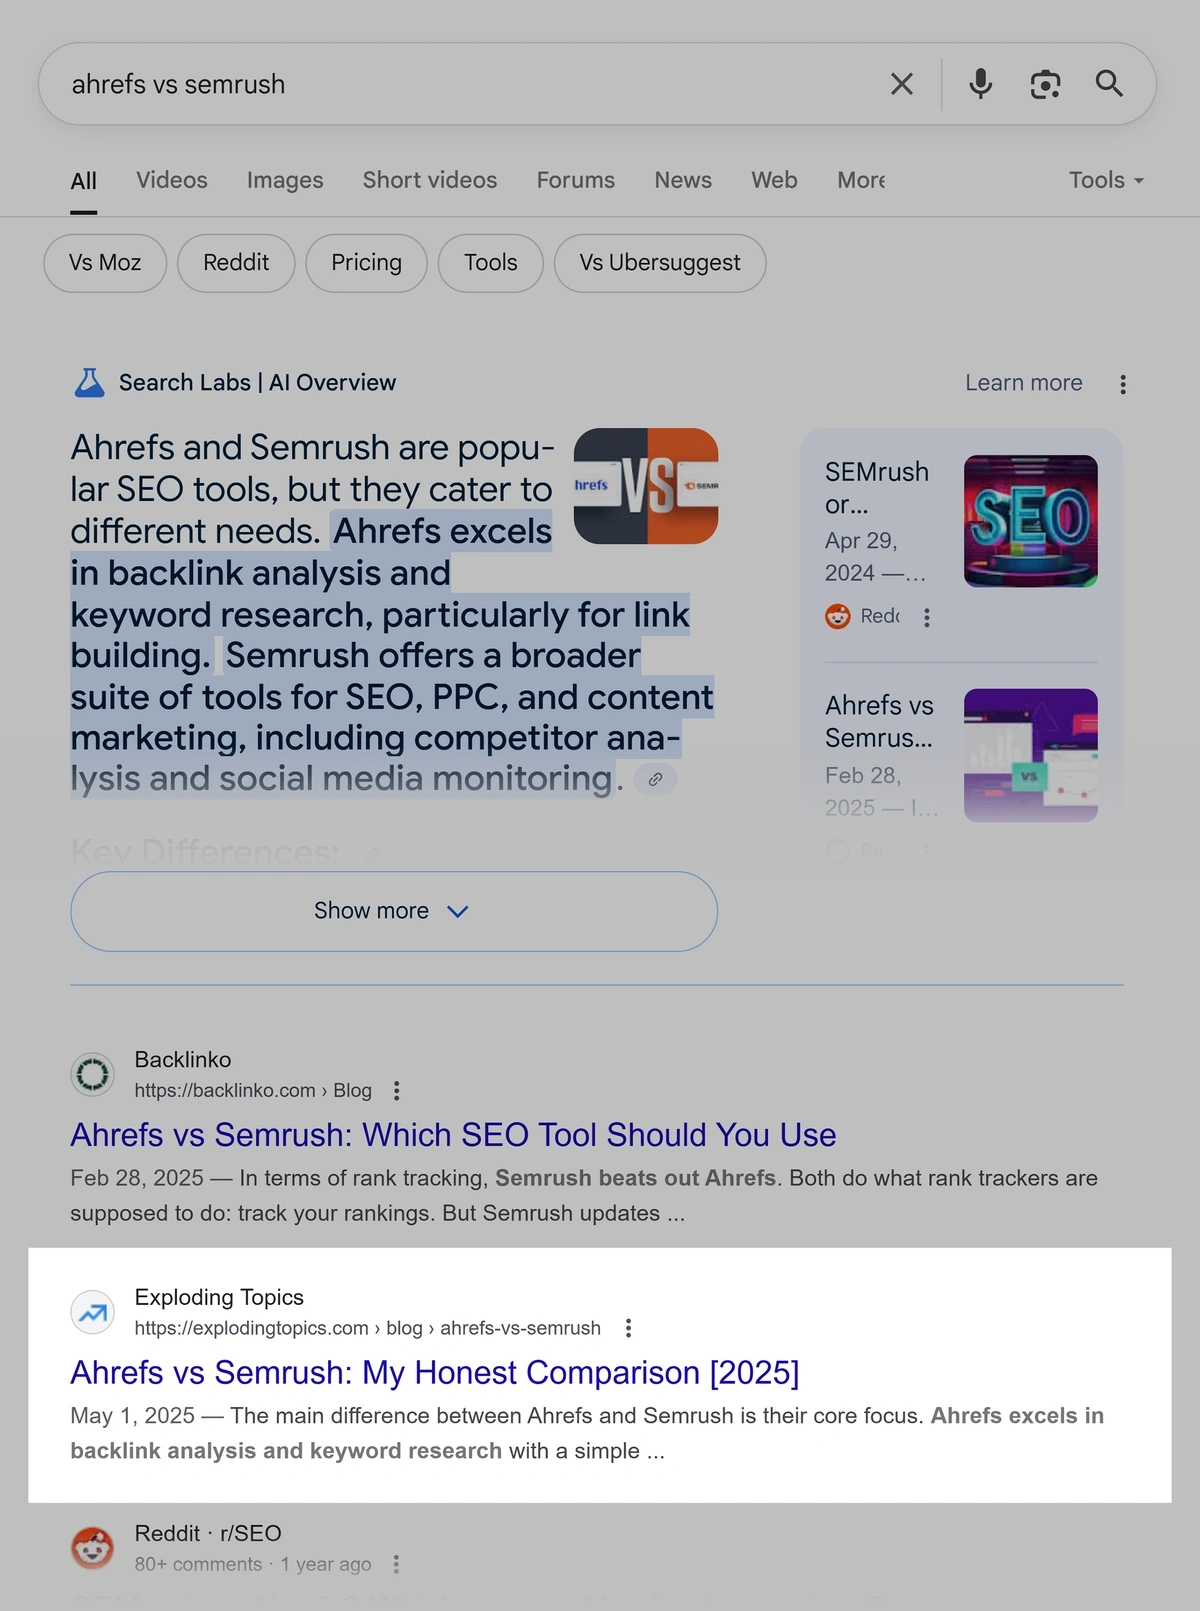The height and width of the screenshot is (1611, 1200).
Task: Click the magnifying glass search icon
Action: pos(1109,84)
